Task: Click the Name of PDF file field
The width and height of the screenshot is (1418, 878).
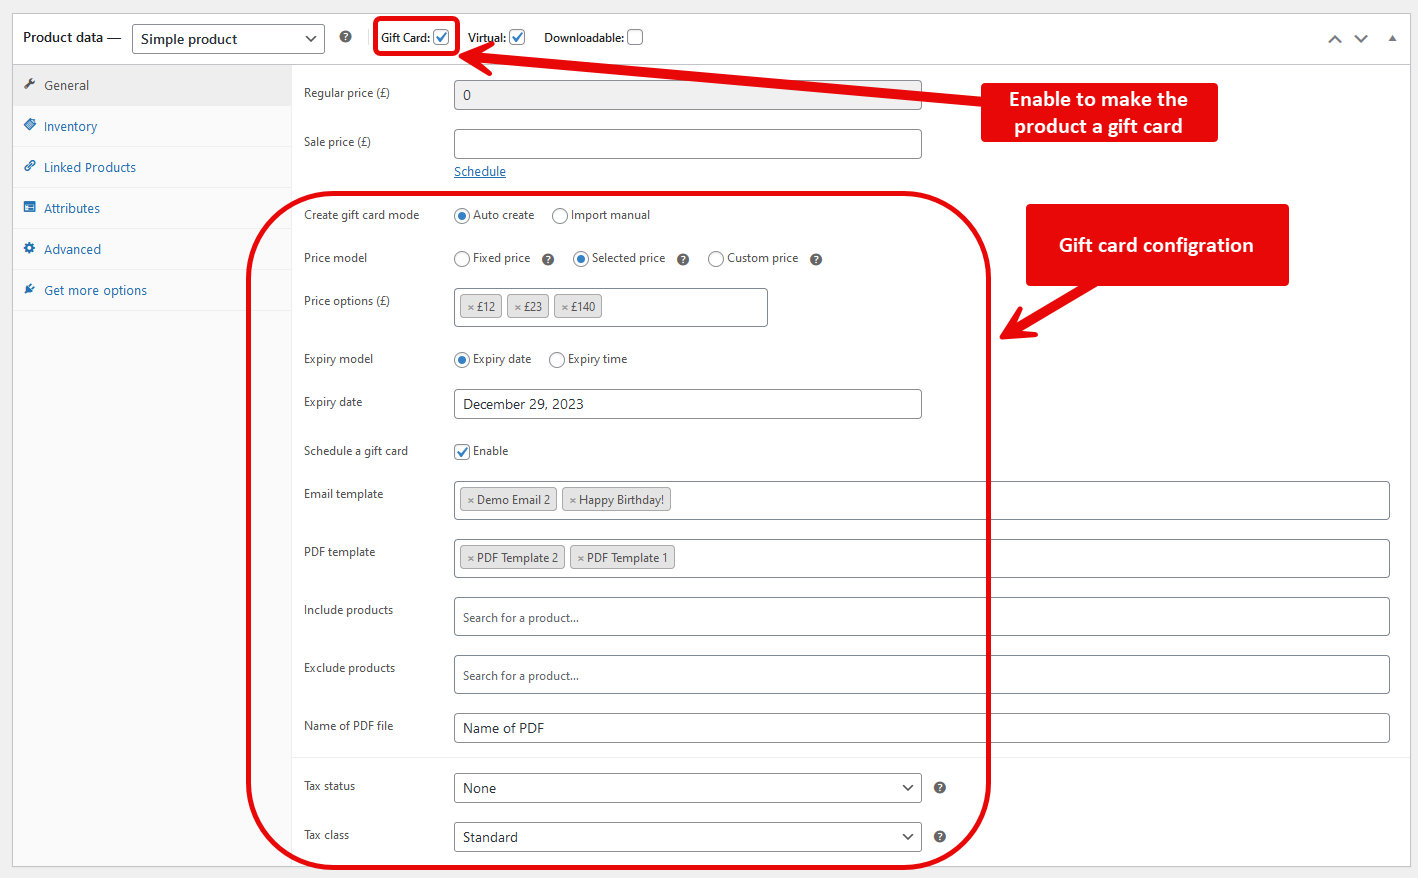Action: [922, 728]
